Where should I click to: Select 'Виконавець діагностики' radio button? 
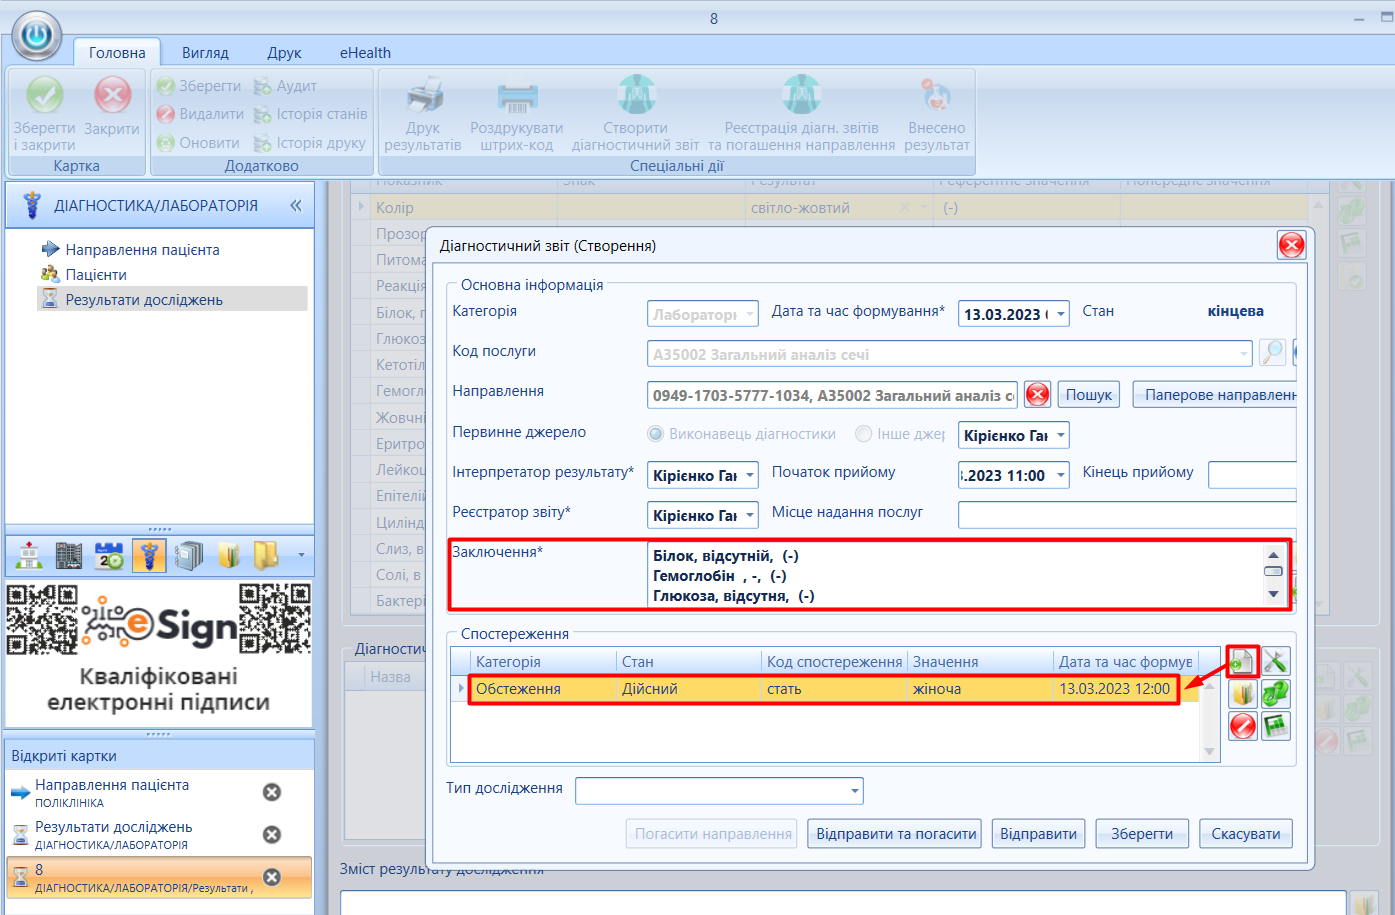click(x=656, y=434)
